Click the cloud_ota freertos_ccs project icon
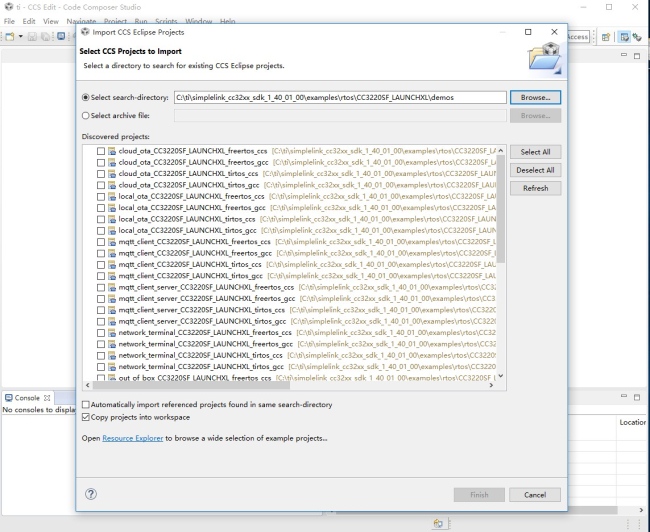Image resolution: width=650 pixels, height=532 pixels. pyautogui.click(x=112, y=151)
